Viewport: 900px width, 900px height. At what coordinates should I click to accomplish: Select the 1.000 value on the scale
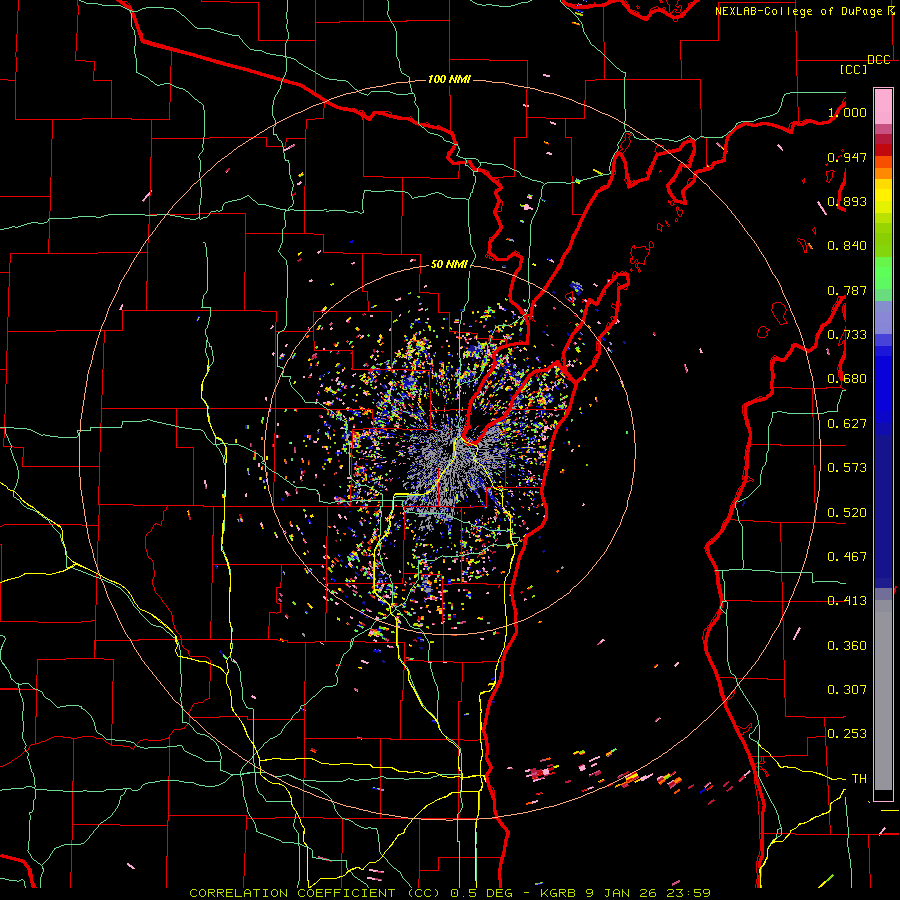point(847,112)
